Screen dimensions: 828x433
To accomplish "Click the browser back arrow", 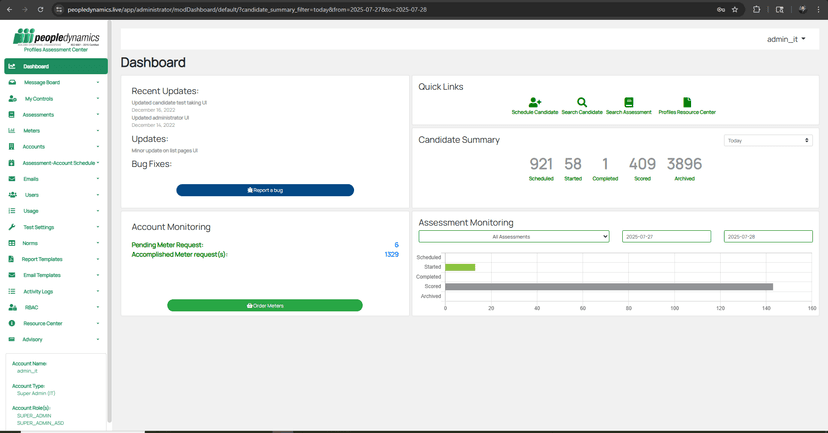I will pos(10,10).
